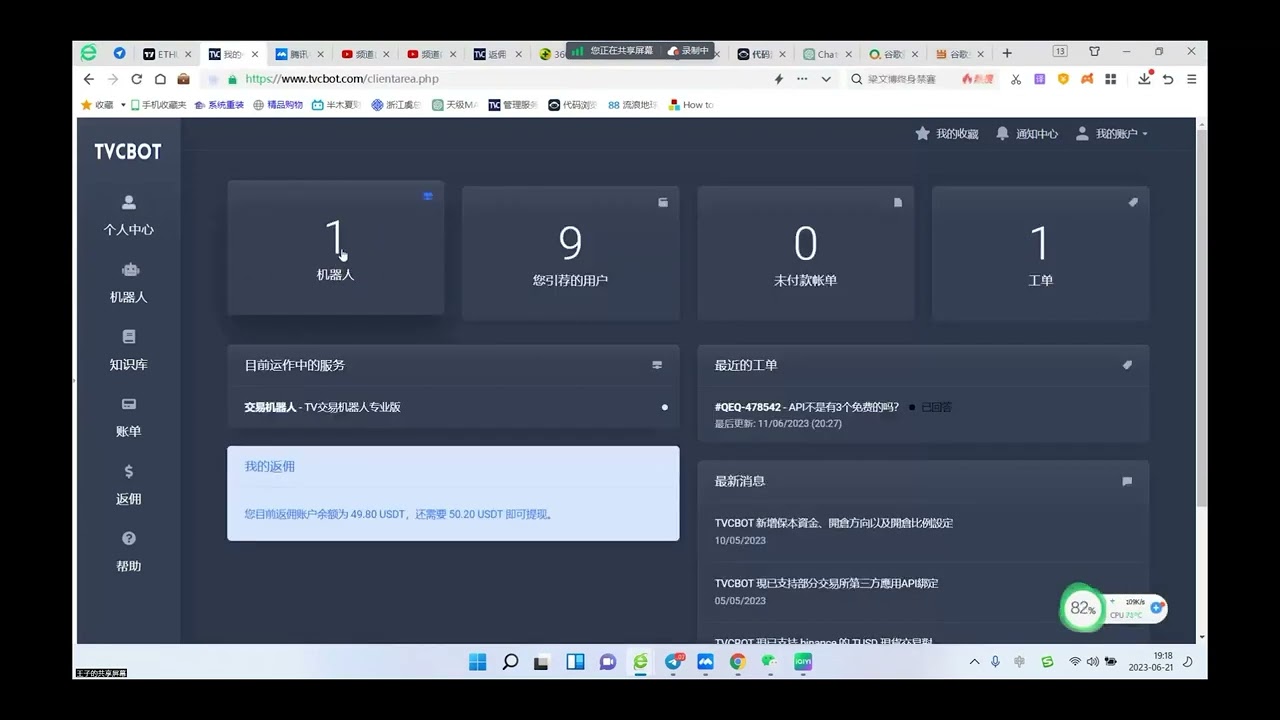The width and height of the screenshot is (1280, 720).
Task: Click the browser forward arrow
Action: click(x=112, y=79)
